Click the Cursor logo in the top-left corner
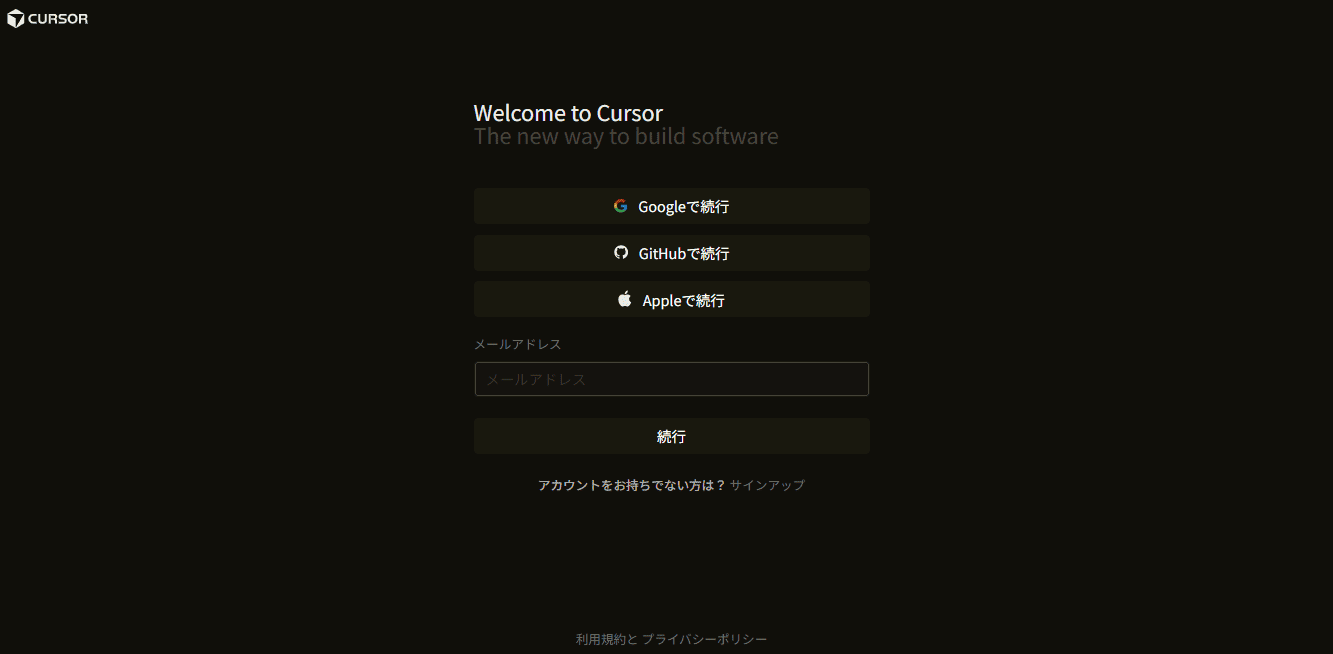 click(14, 18)
